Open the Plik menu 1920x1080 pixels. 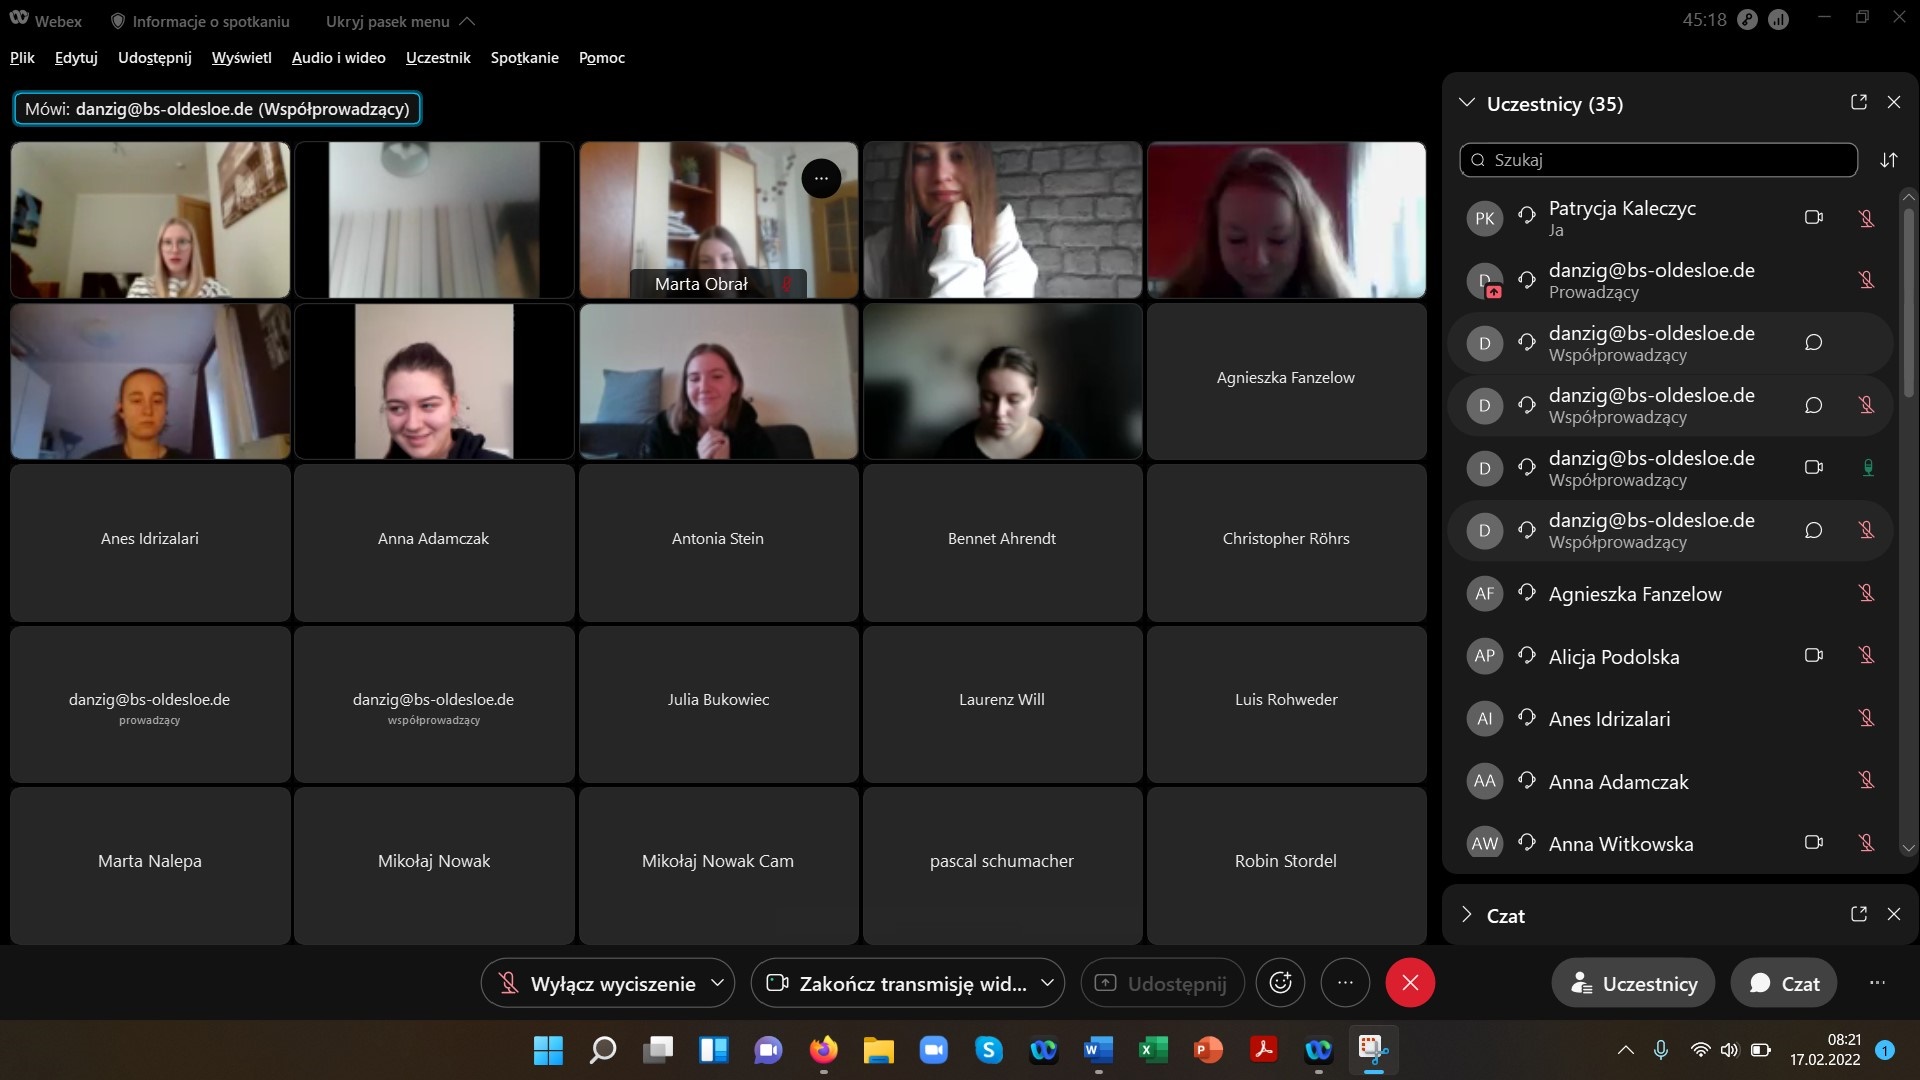(22, 58)
